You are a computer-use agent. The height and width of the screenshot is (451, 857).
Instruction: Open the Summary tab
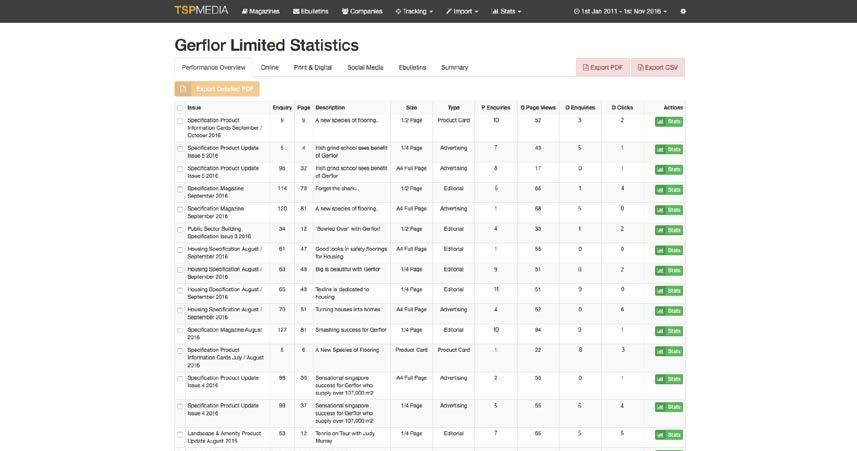455,67
